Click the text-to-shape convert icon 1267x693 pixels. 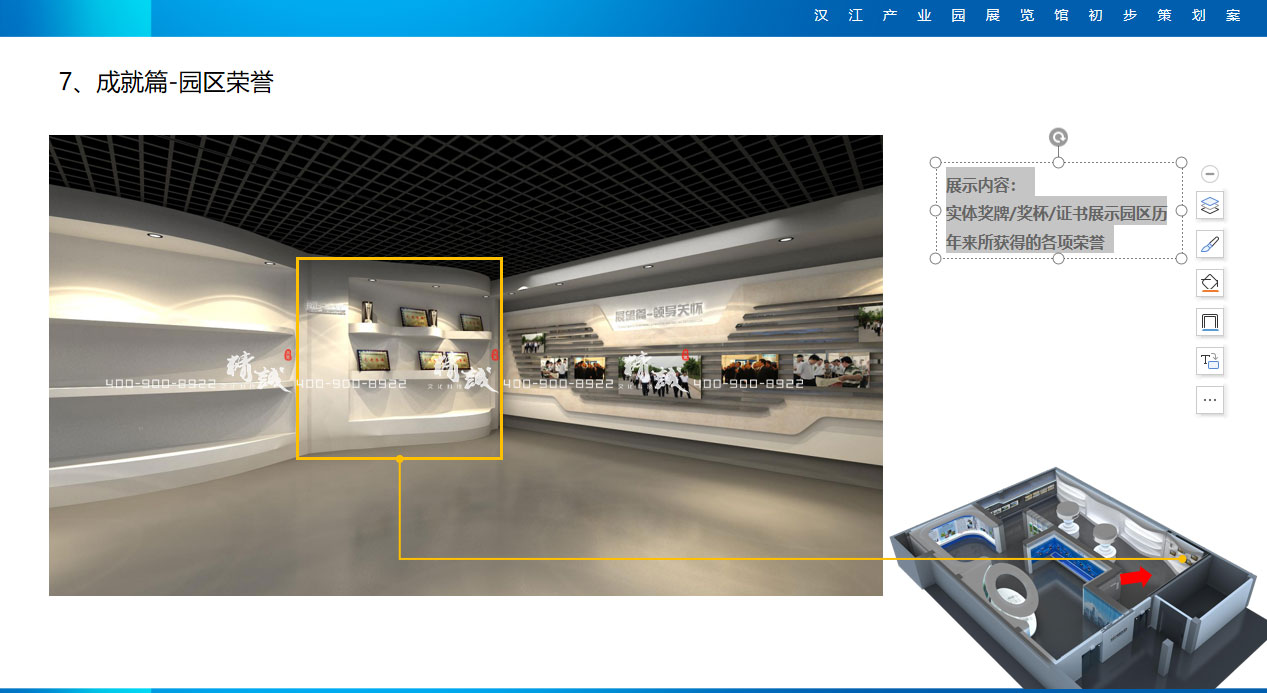pos(1209,361)
